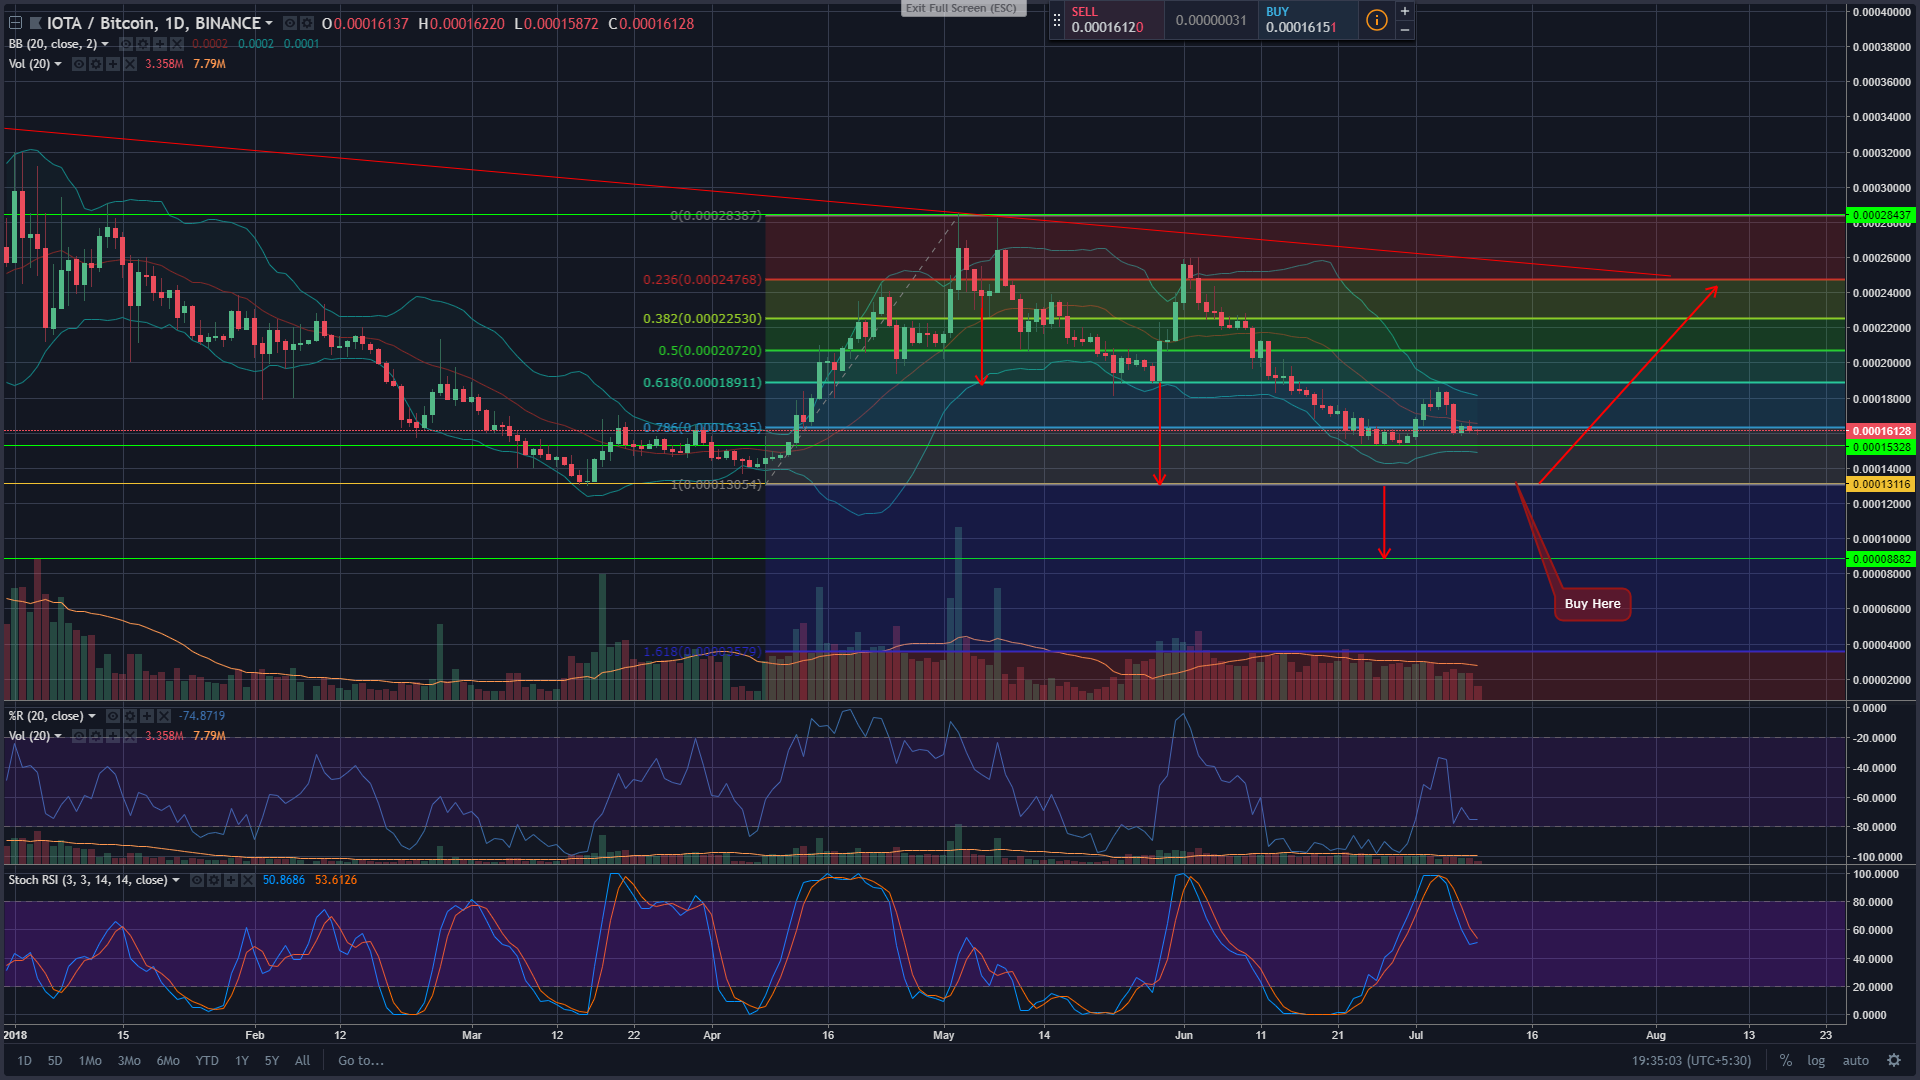
Task: Hide the Vol (20) indicator in the main pane
Action: click(79, 64)
